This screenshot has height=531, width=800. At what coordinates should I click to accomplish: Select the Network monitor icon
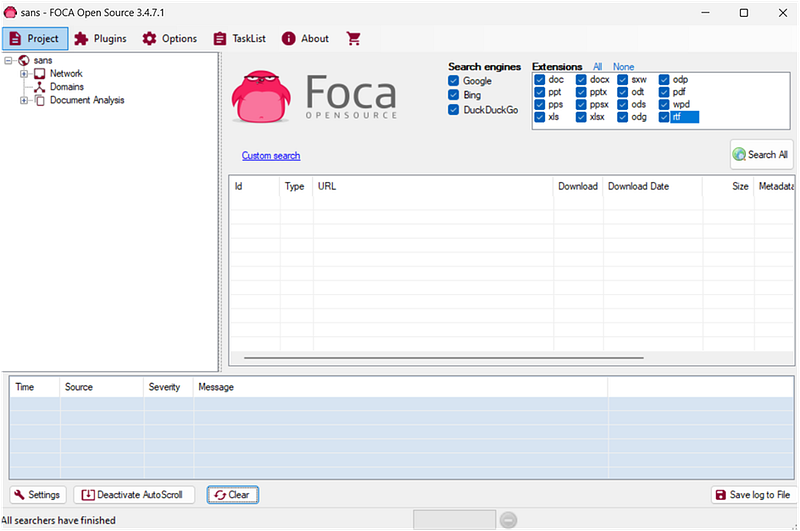39,73
